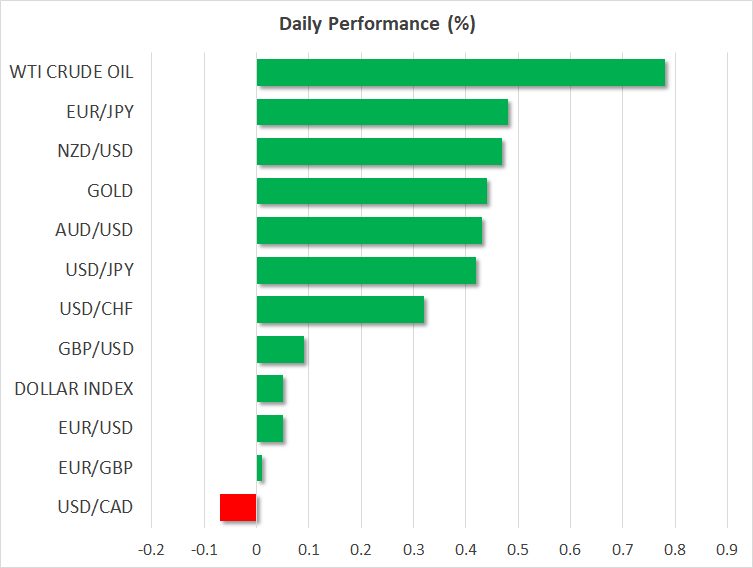Select the AUD/USD green bar
The height and width of the screenshot is (568, 753).
[369, 231]
